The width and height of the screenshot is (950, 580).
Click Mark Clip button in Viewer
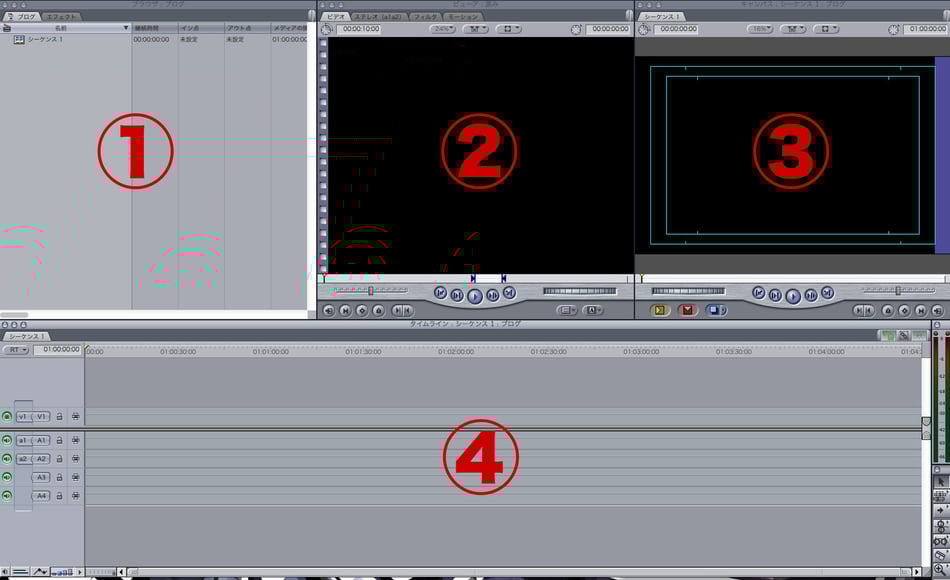345,310
